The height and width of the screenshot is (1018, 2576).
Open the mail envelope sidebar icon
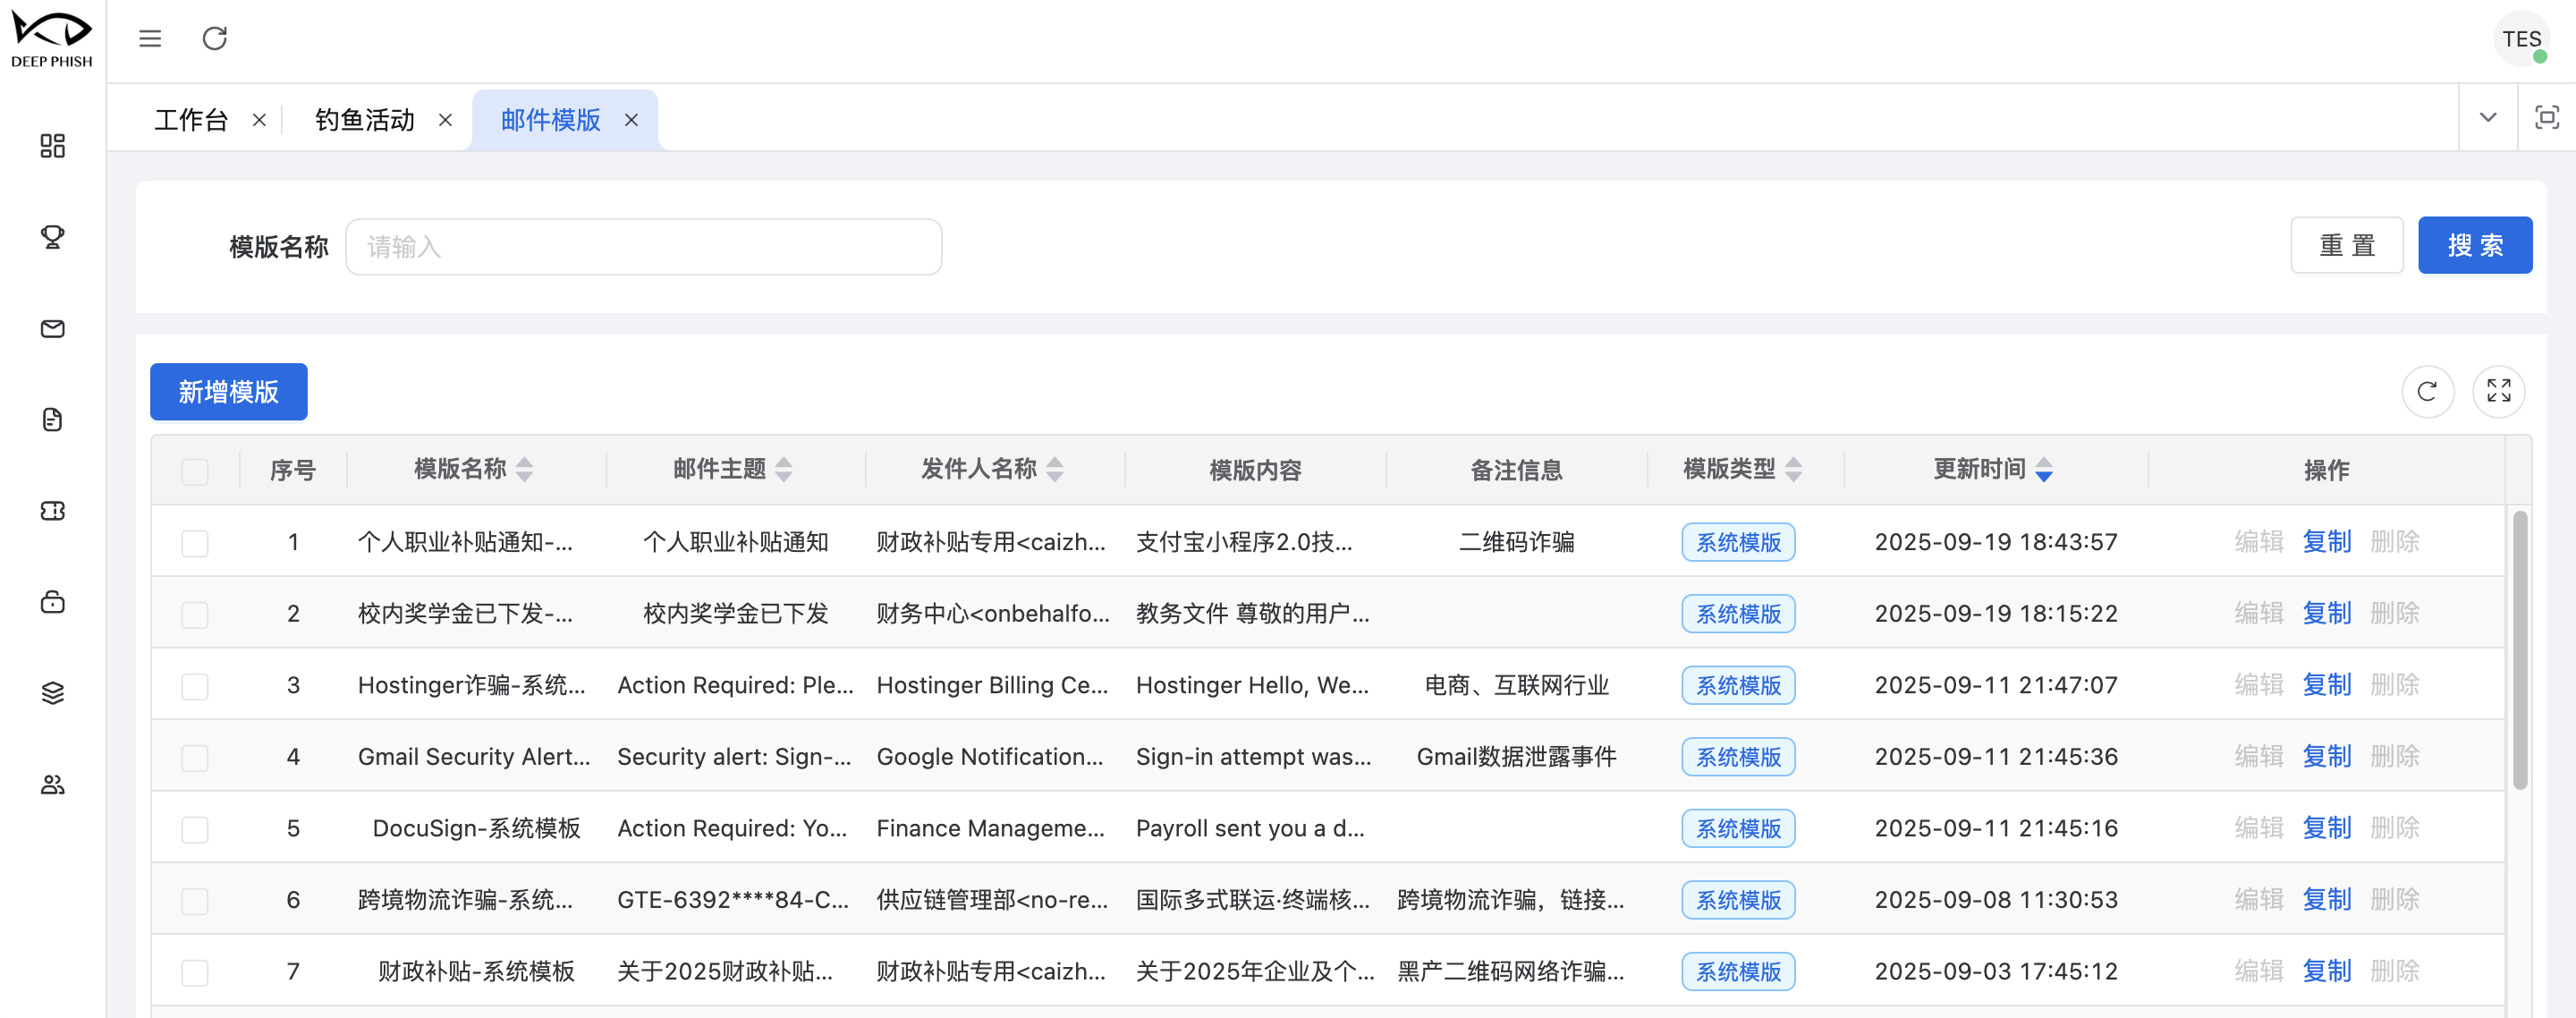[52, 328]
